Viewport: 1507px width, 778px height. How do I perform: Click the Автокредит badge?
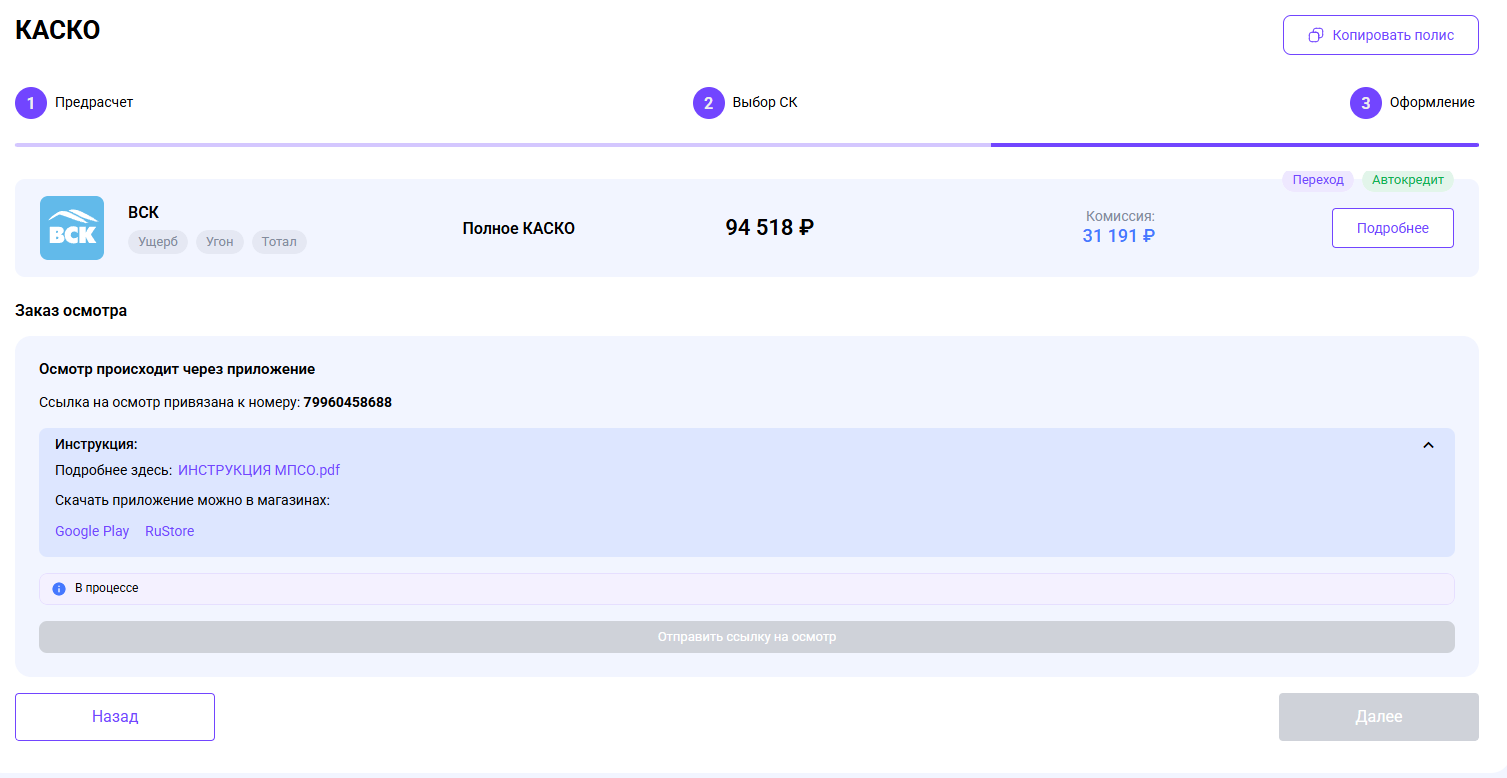click(x=1408, y=180)
